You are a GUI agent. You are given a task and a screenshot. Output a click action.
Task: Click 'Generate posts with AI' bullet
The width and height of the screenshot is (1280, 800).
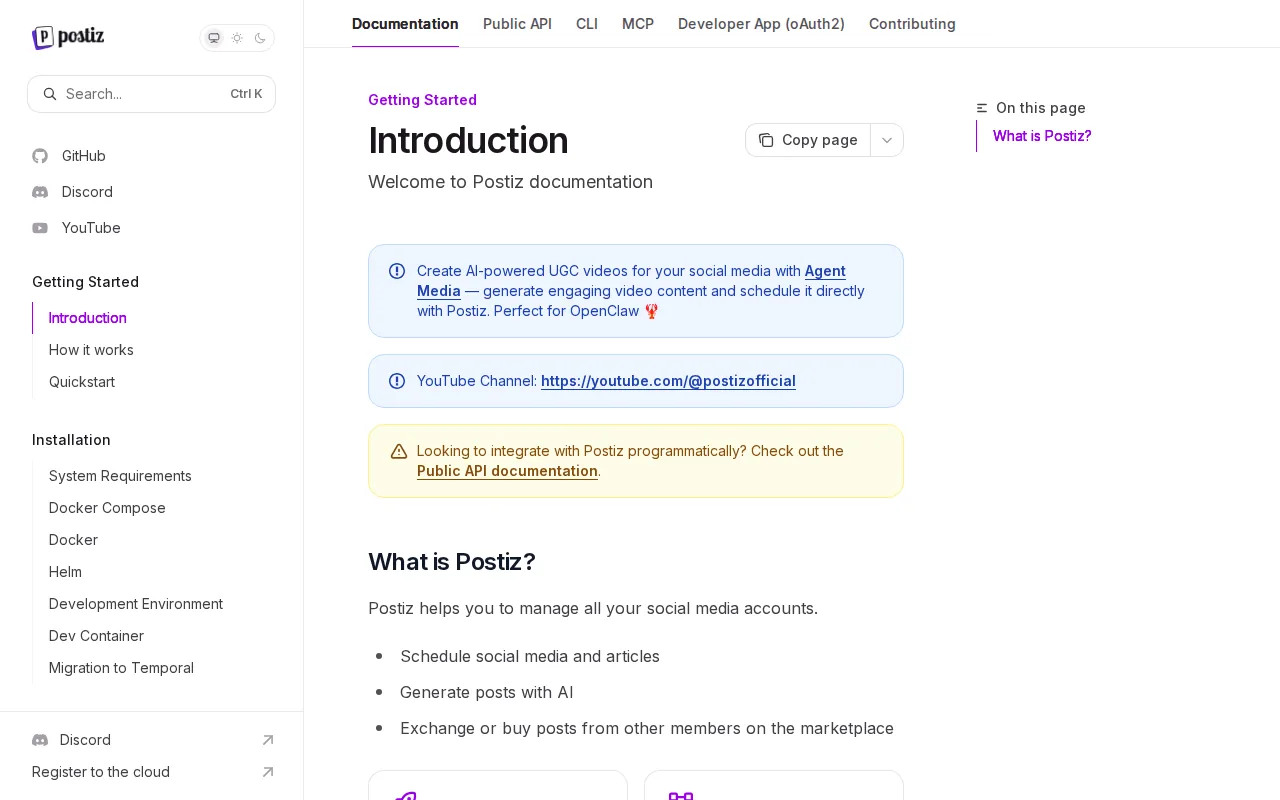pyautogui.click(x=487, y=692)
